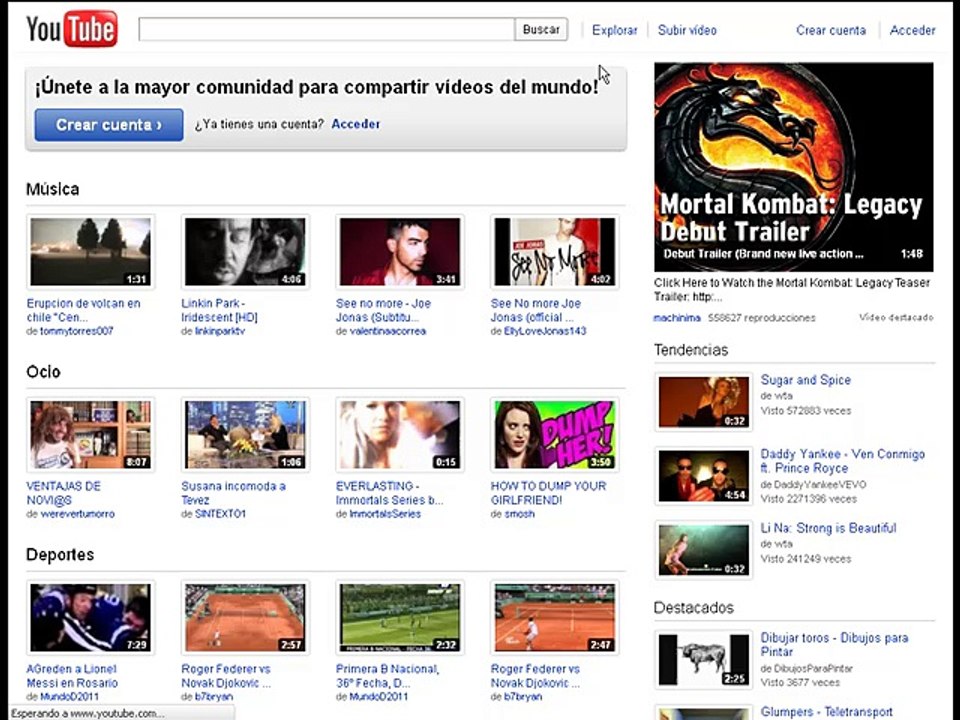
Task: Open the machinima channel link
Action: pos(677,318)
